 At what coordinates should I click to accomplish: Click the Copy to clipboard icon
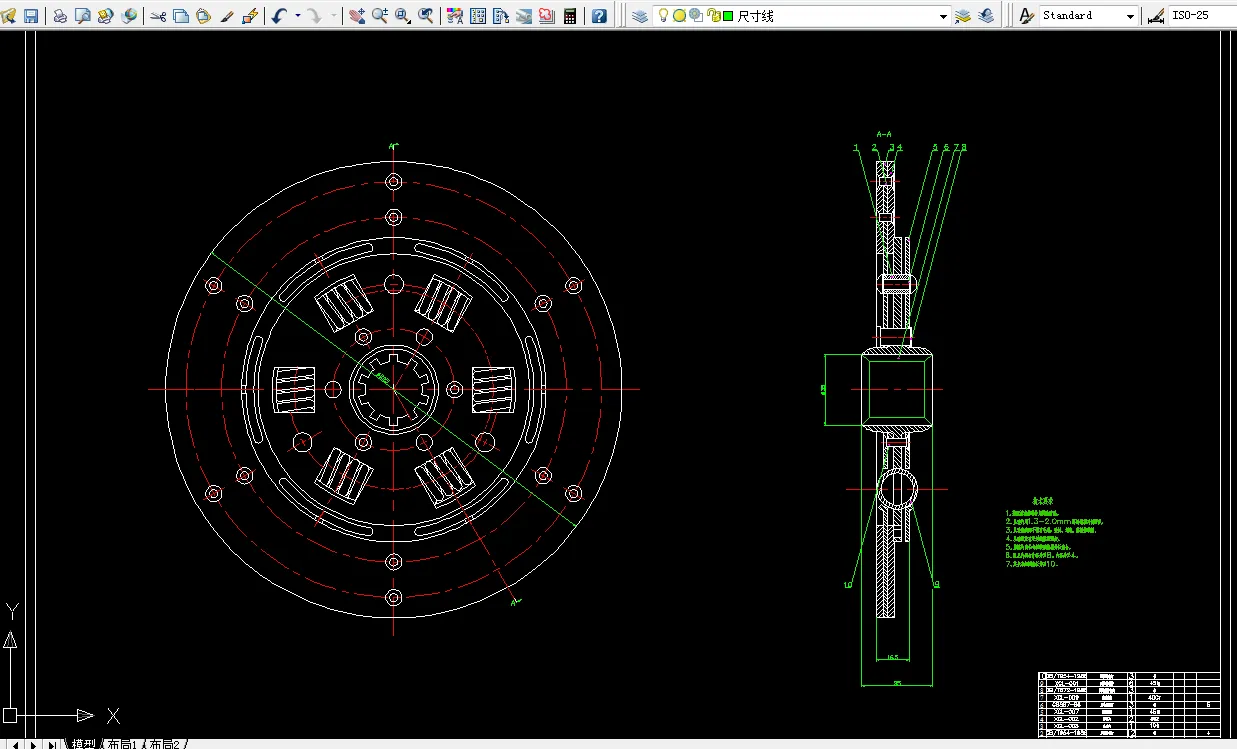coord(181,16)
